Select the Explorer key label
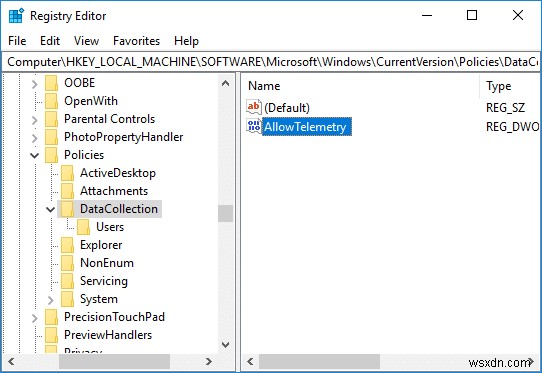542x373 pixels. pos(101,245)
